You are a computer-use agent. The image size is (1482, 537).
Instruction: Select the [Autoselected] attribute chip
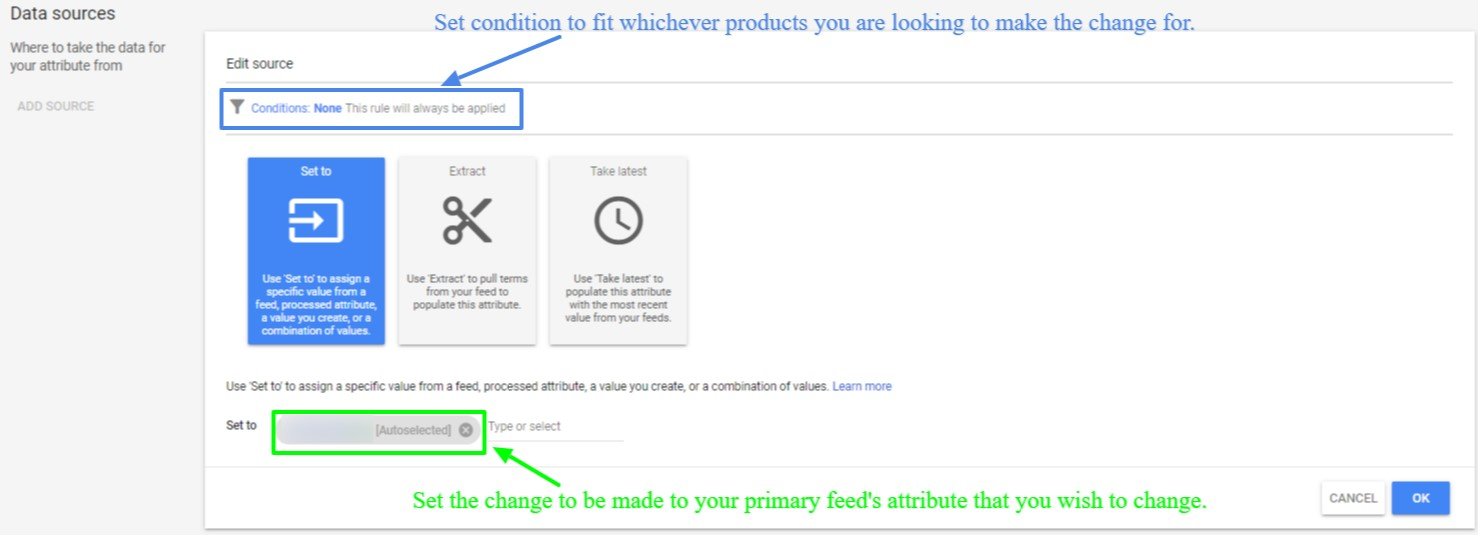click(x=370, y=430)
